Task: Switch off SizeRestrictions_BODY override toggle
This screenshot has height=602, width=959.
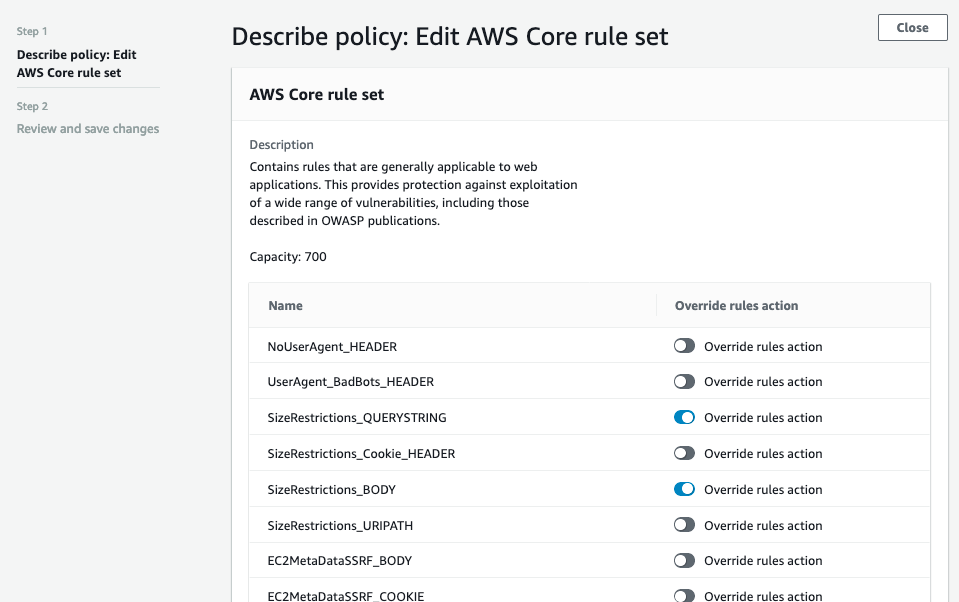Action: (684, 490)
